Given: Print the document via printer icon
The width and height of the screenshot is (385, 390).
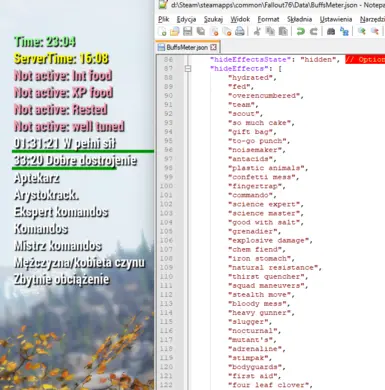Looking at the screenshot, I should click(240, 32).
